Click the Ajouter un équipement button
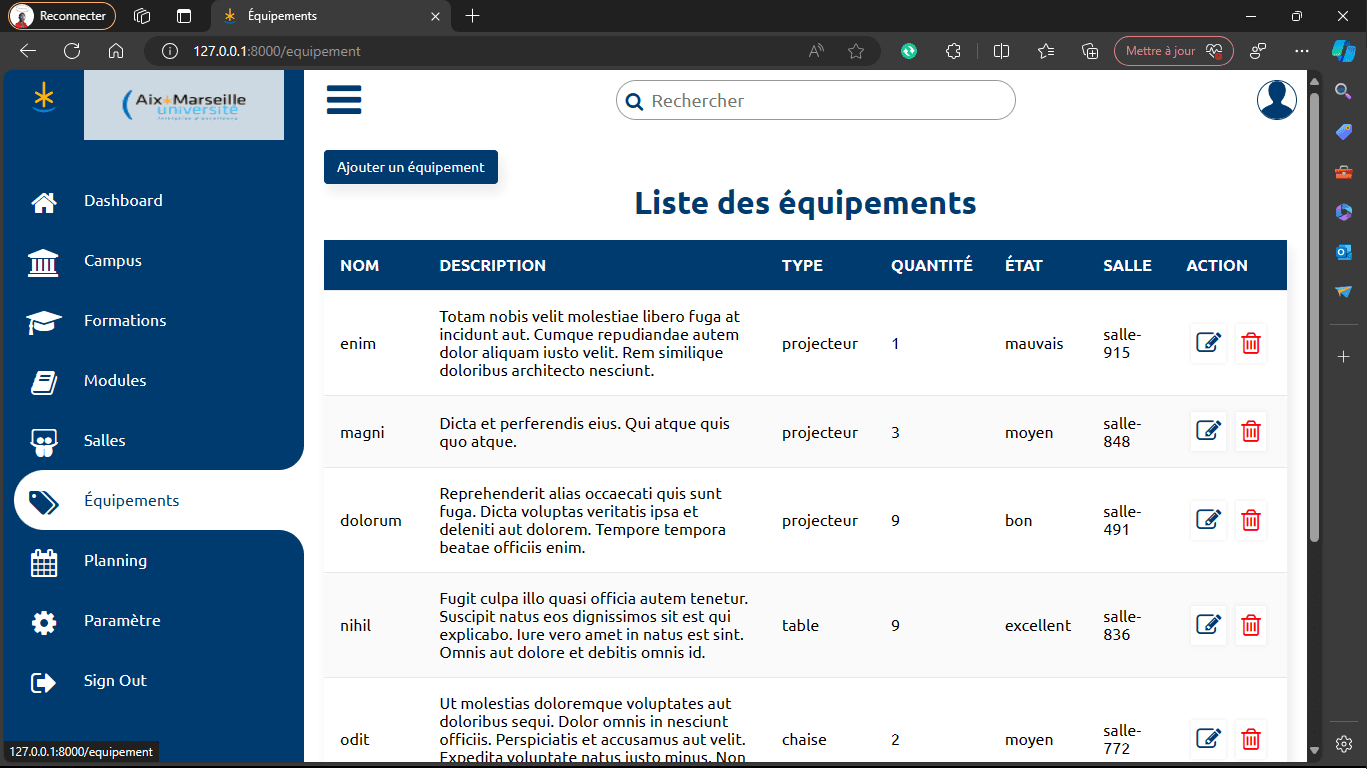The height and width of the screenshot is (769, 1367). 411,167
